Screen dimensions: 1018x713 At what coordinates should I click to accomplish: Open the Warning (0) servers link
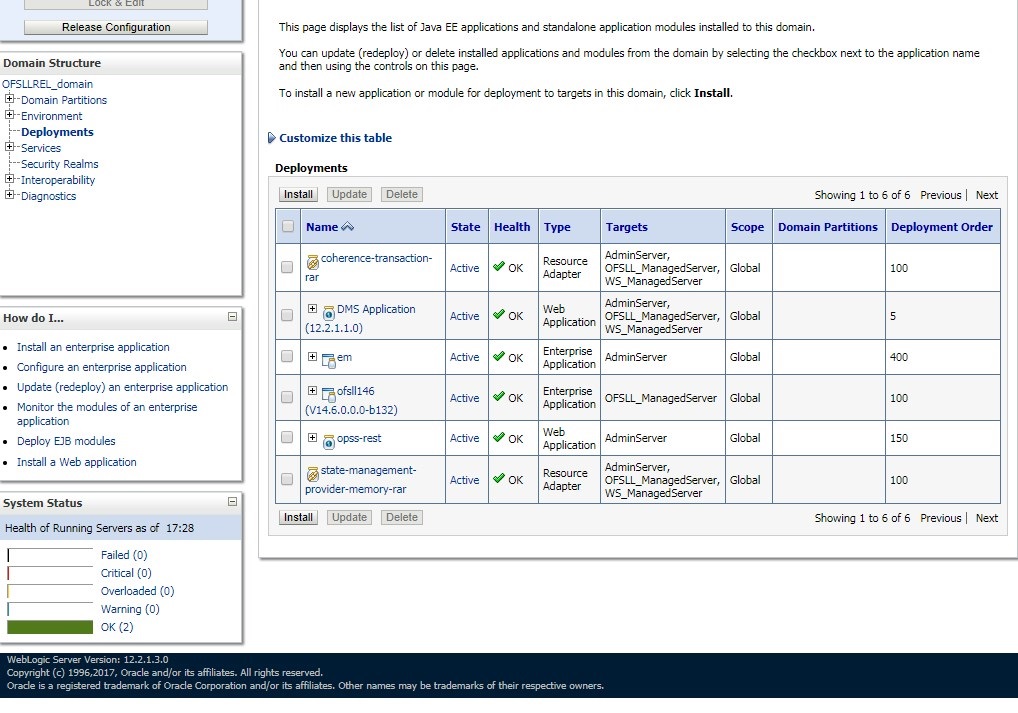click(130, 609)
